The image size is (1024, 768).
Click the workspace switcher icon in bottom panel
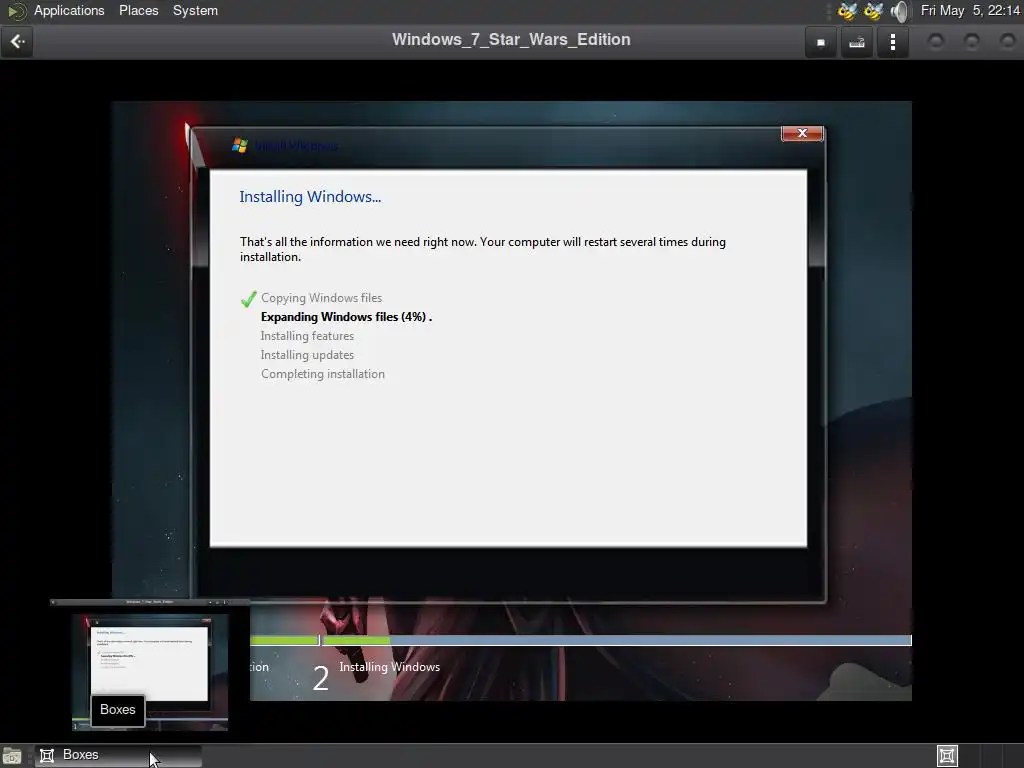pyautogui.click(x=947, y=756)
